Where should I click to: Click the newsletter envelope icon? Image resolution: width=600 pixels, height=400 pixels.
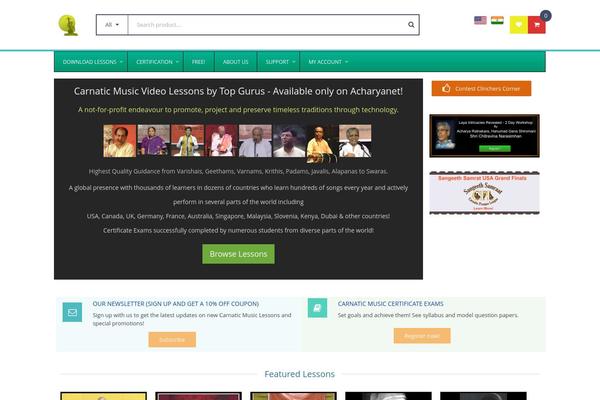click(72, 312)
